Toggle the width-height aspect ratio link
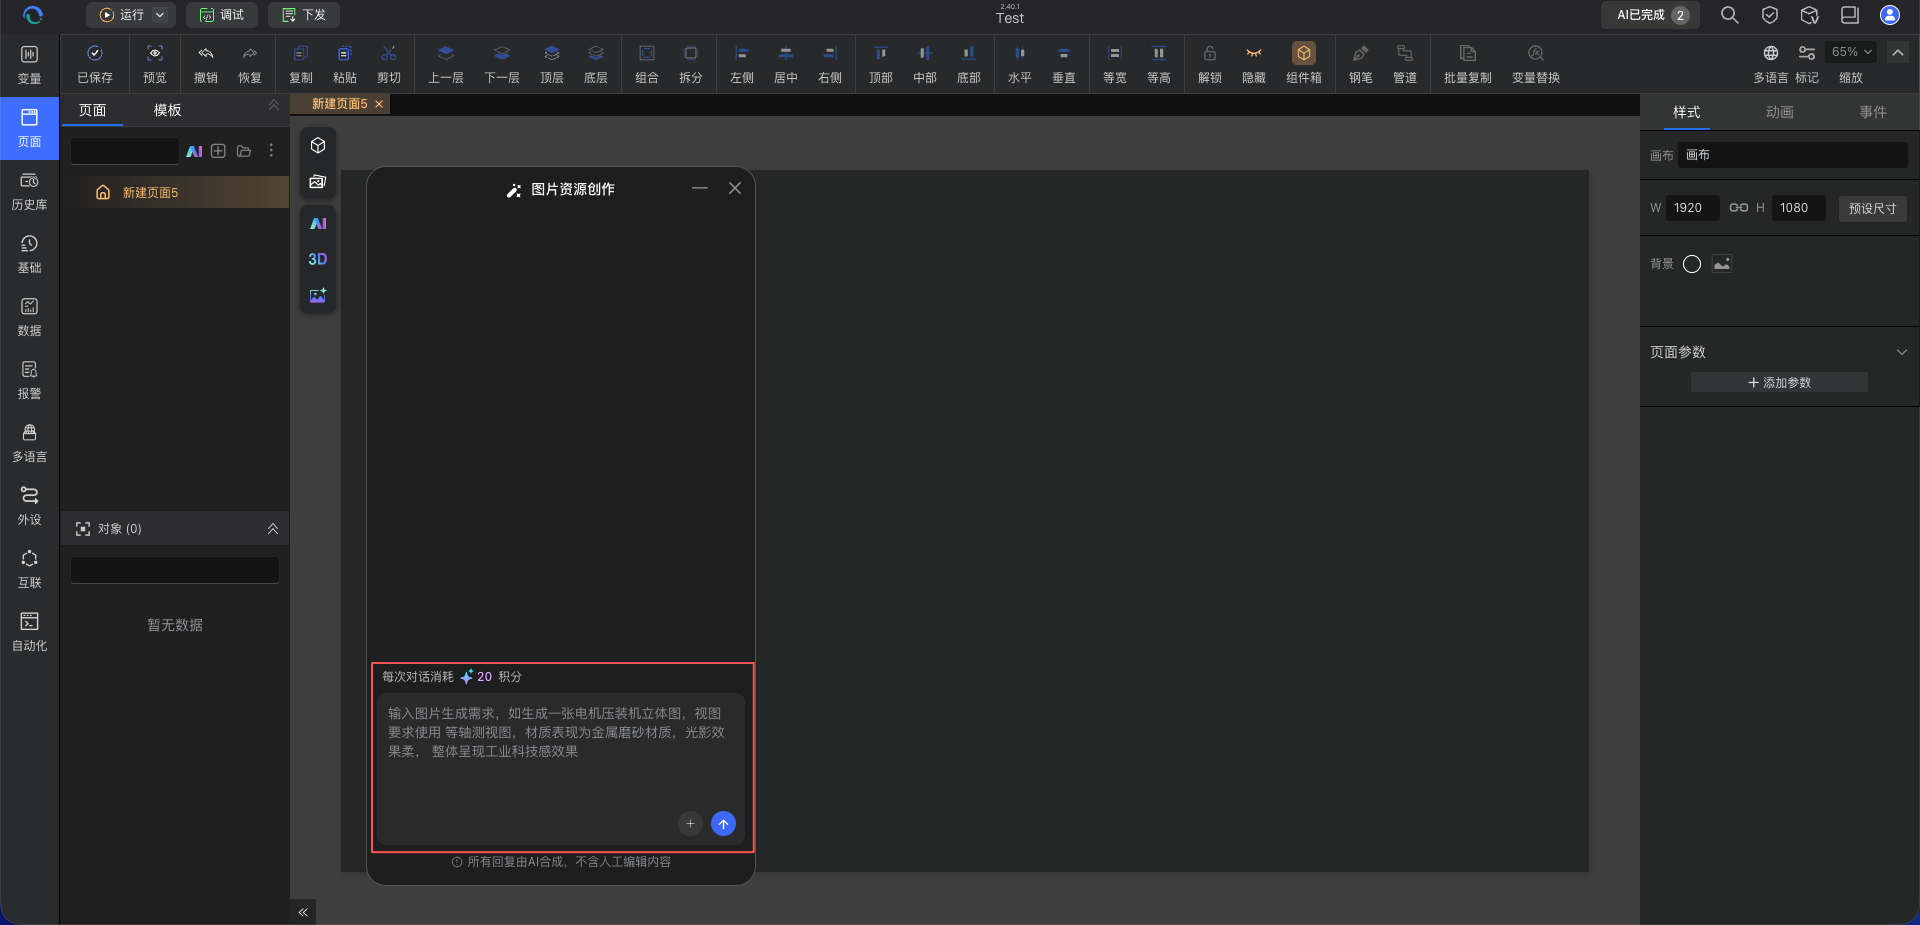The width and height of the screenshot is (1920, 925). (1739, 208)
